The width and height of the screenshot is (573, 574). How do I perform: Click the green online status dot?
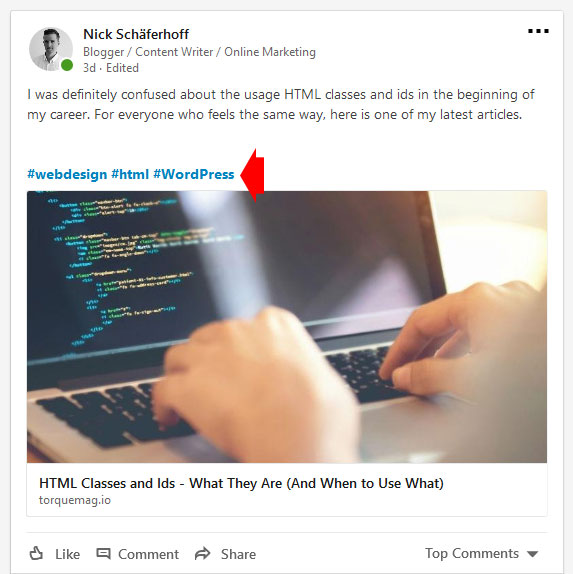click(x=67, y=65)
